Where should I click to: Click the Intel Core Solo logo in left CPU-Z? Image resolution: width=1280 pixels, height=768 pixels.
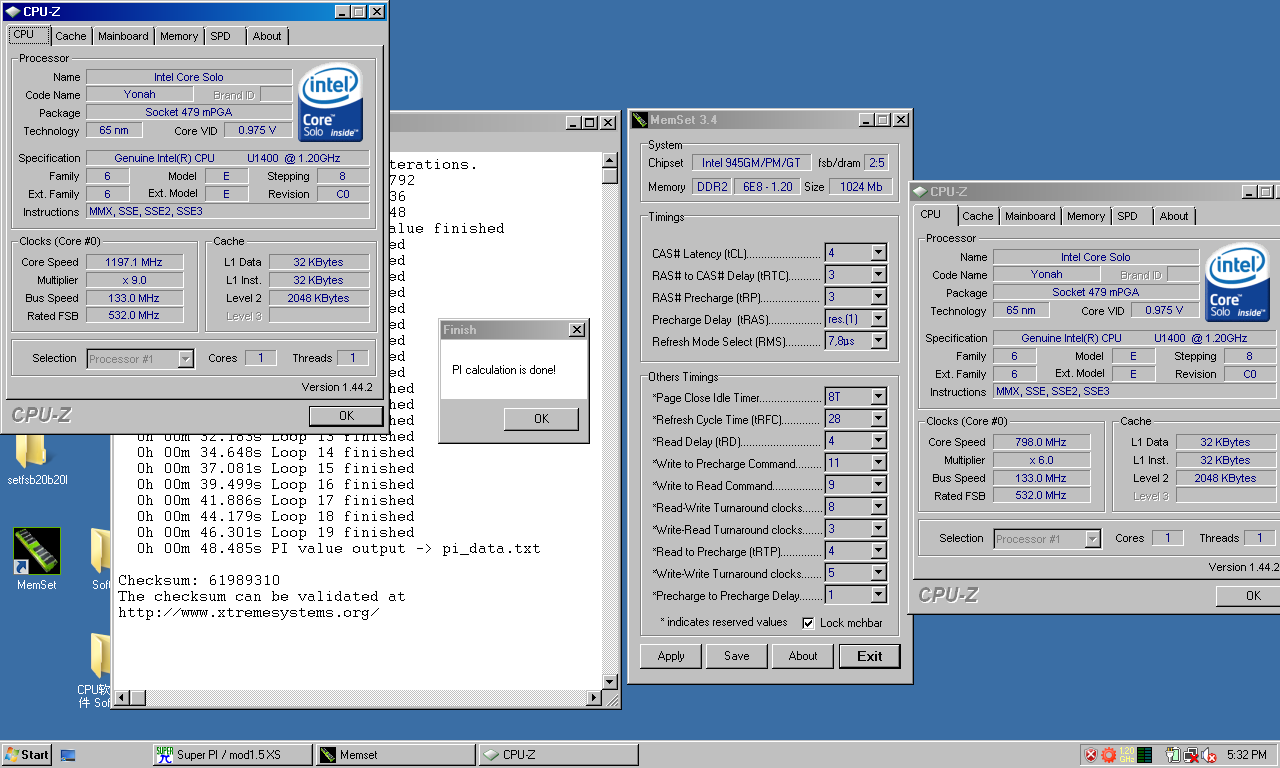331,102
